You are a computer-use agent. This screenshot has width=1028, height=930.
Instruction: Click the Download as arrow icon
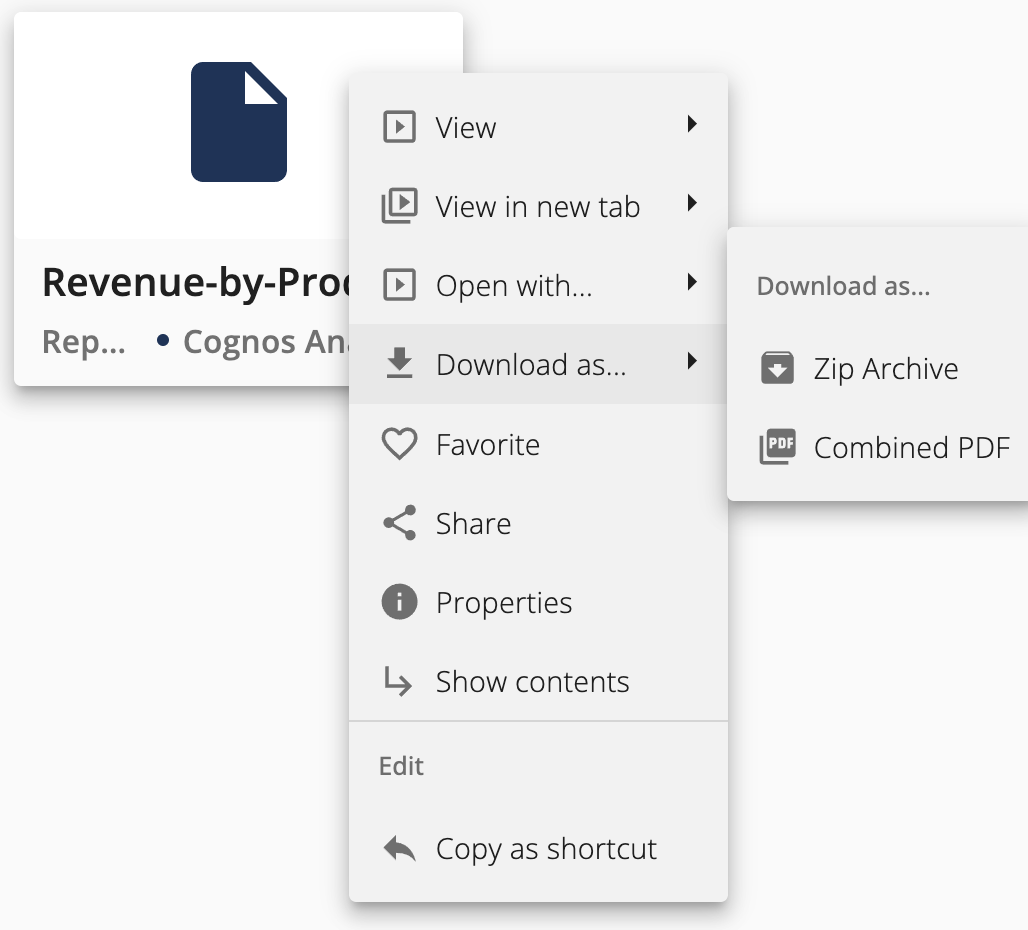[399, 363]
